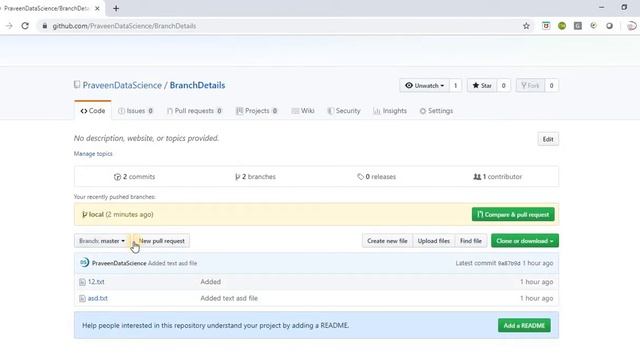Open the Branch: master dropdown
This screenshot has height=360, width=640.
click(x=102, y=241)
